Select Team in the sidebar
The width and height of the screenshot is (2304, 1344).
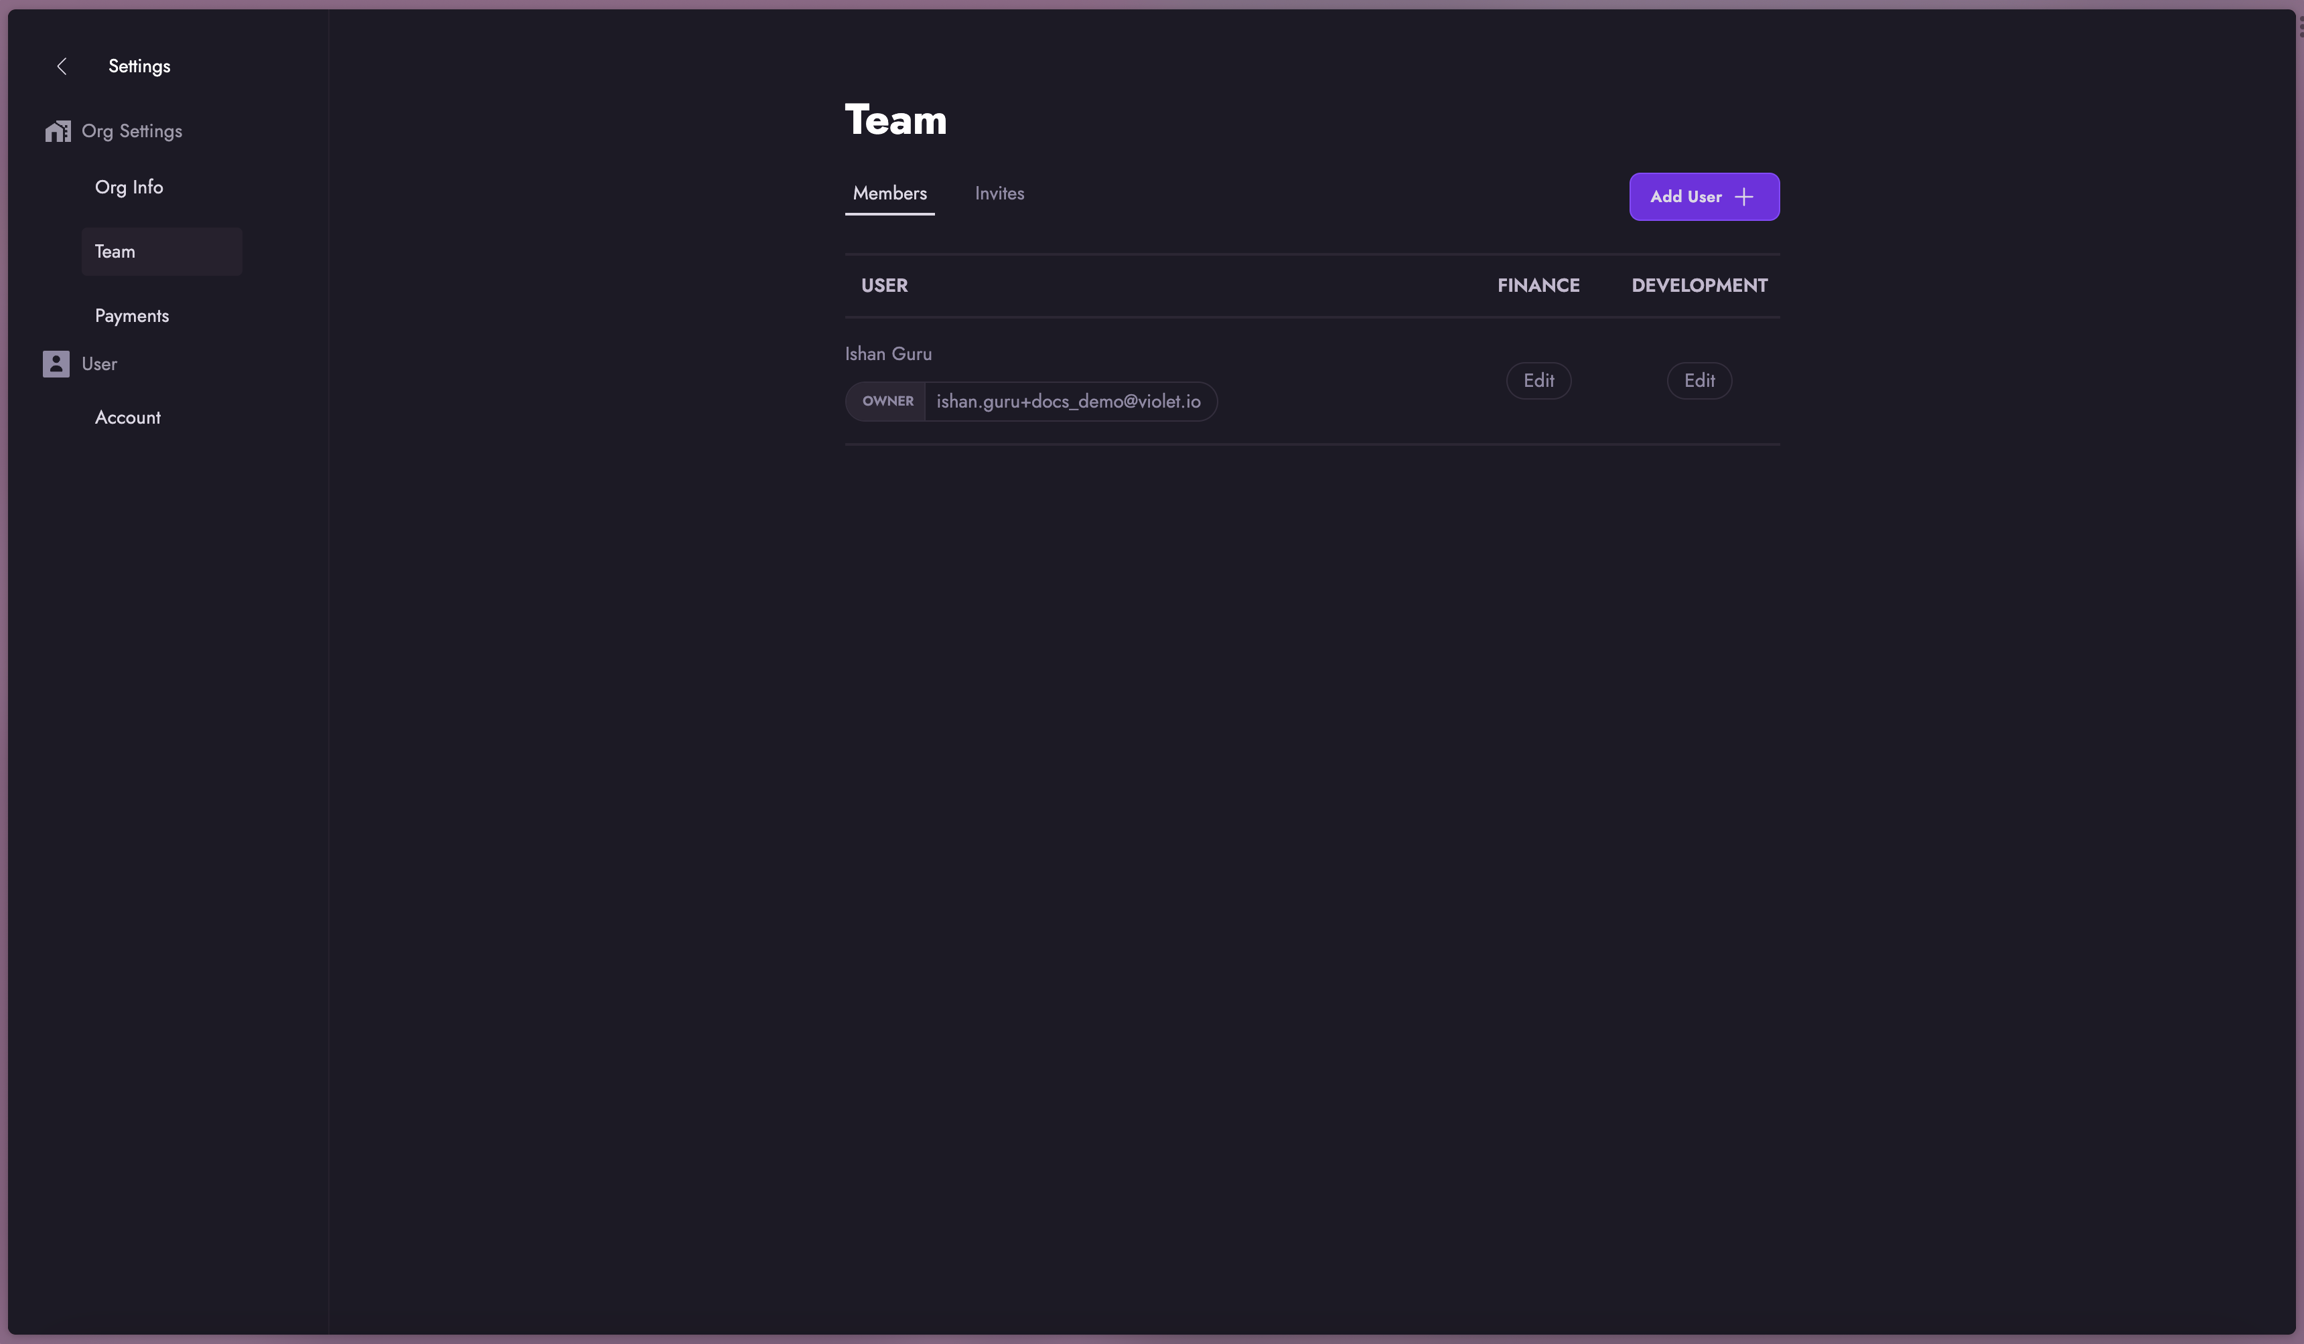115,251
